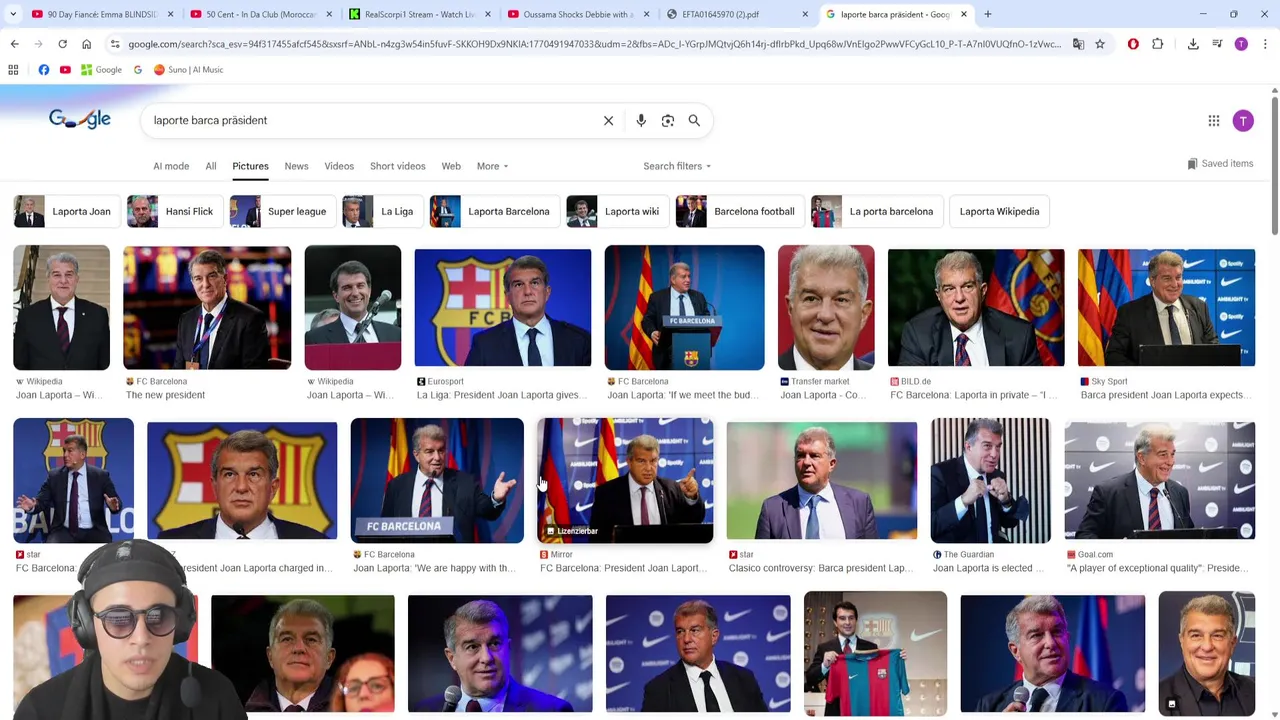This screenshot has width=1280, height=720.
Task: Switch to the Videos tab
Action: (339, 166)
